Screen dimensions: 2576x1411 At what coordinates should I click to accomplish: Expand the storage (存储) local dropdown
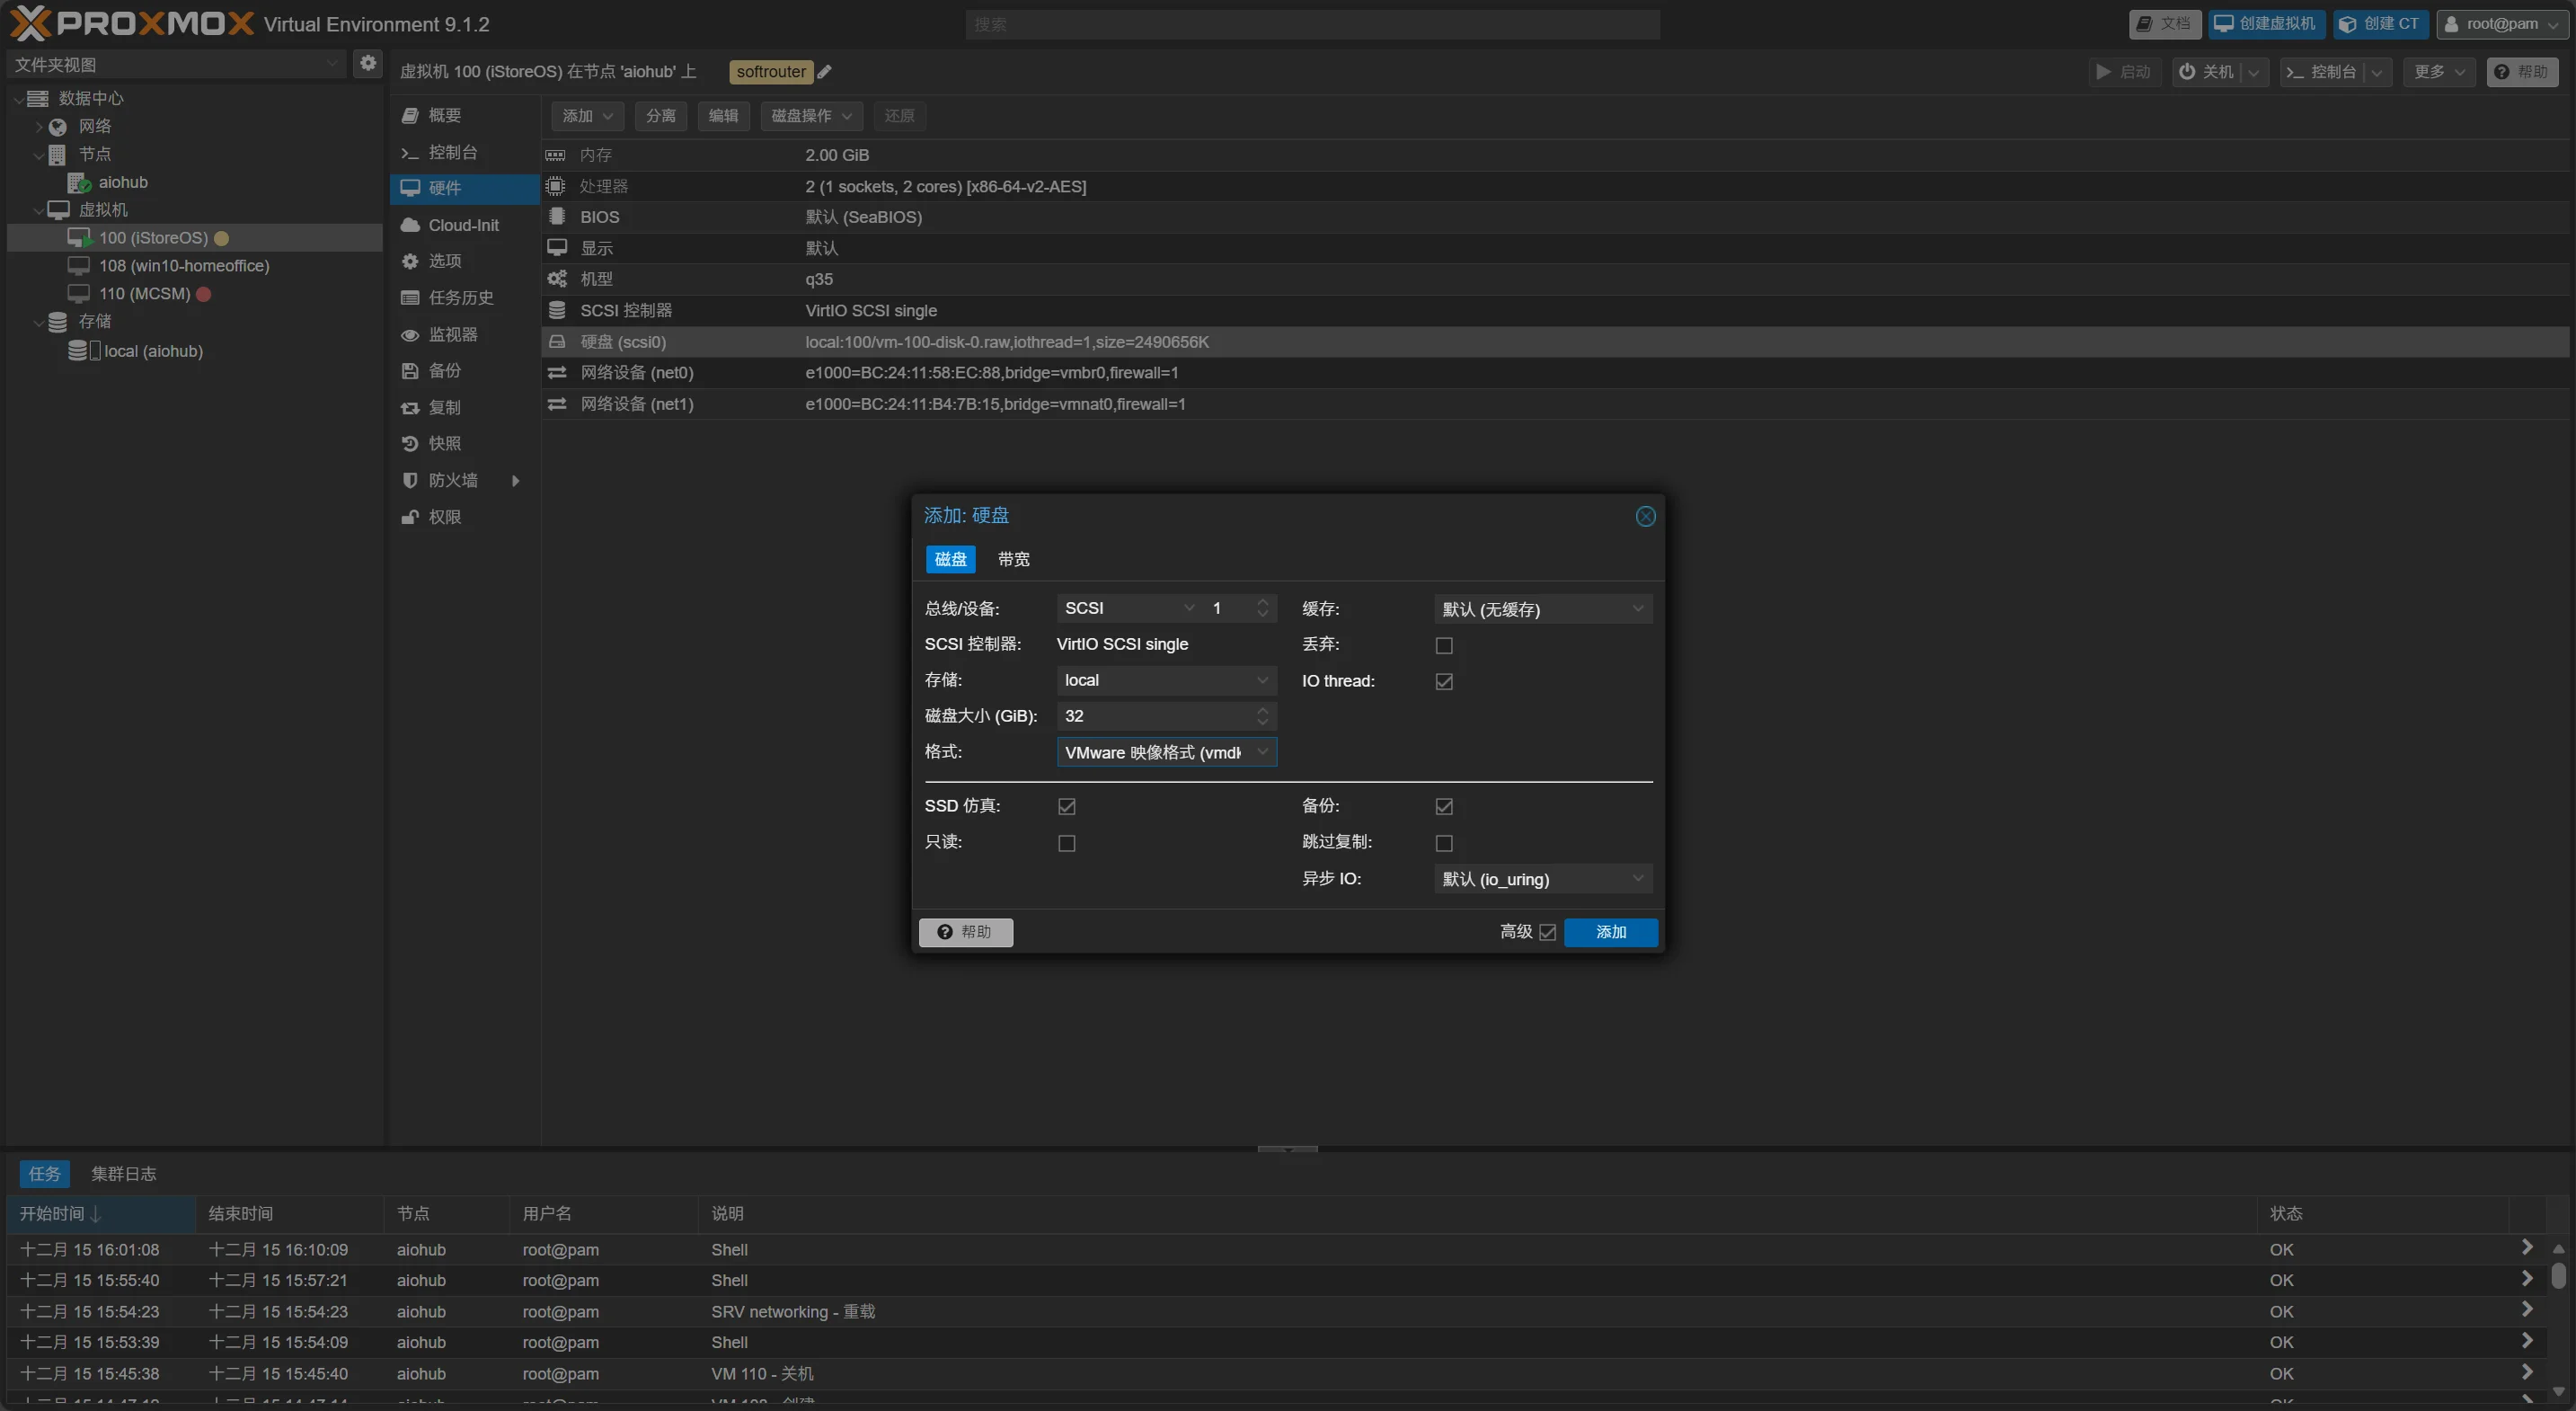[1165, 680]
